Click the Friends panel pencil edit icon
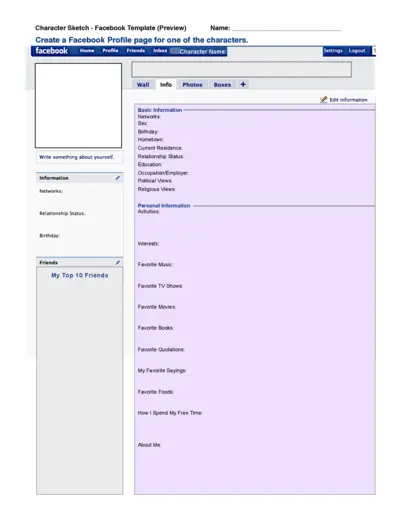Viewport: 400px width, 518px height. 118,263
